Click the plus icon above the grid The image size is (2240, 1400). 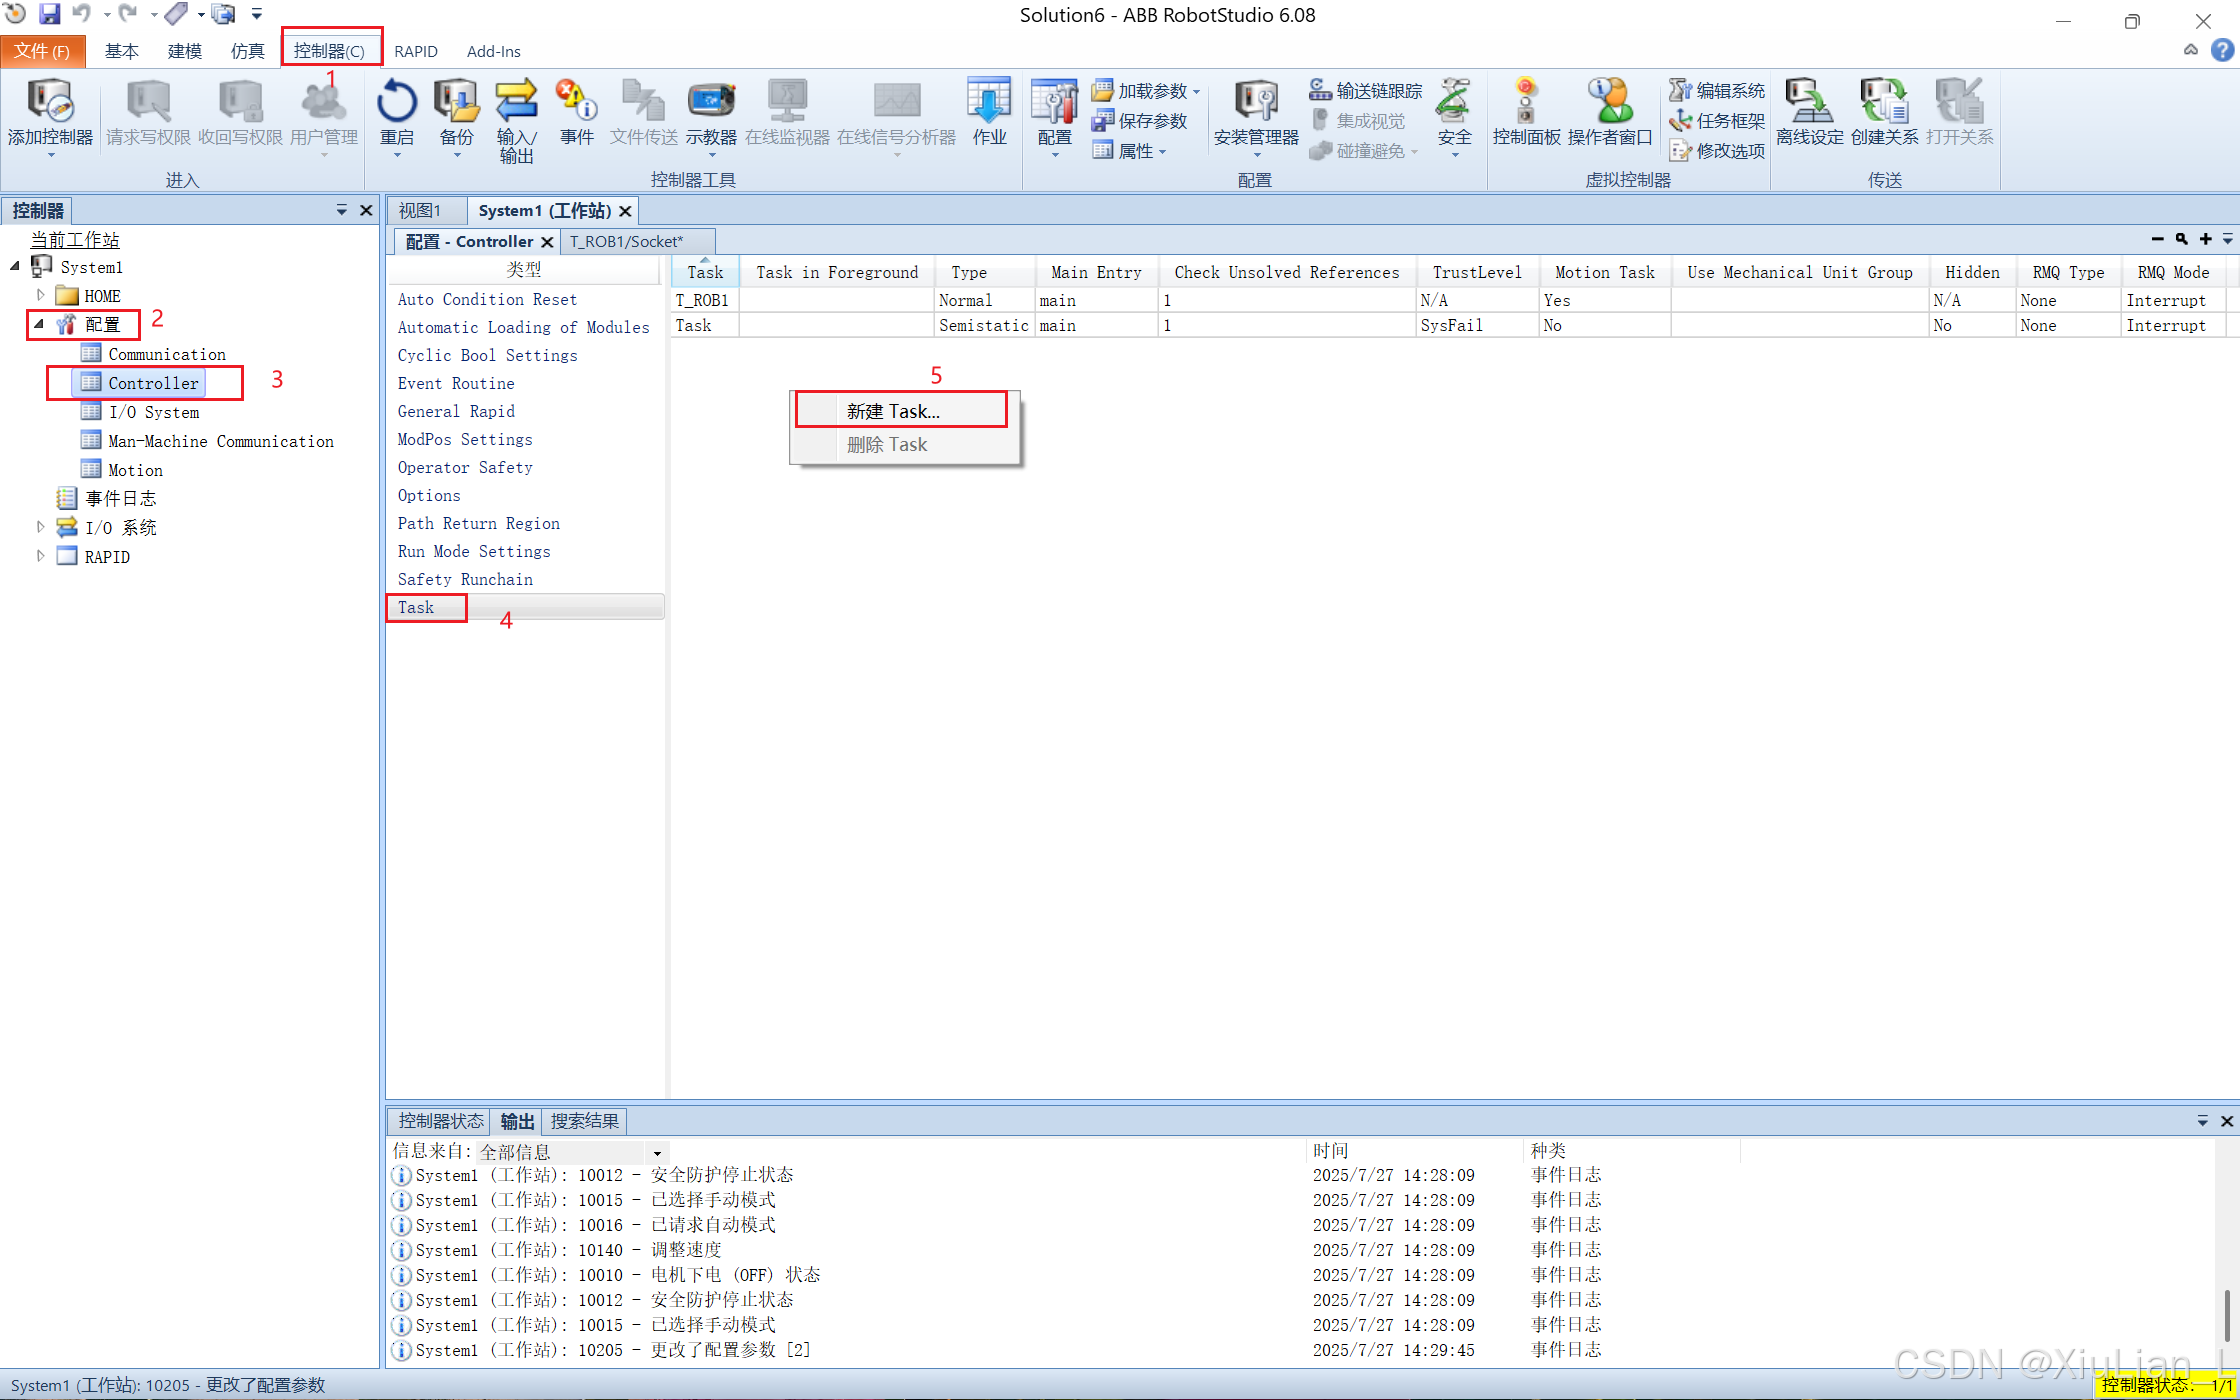pyautogui.click(x=2205, y=239)
